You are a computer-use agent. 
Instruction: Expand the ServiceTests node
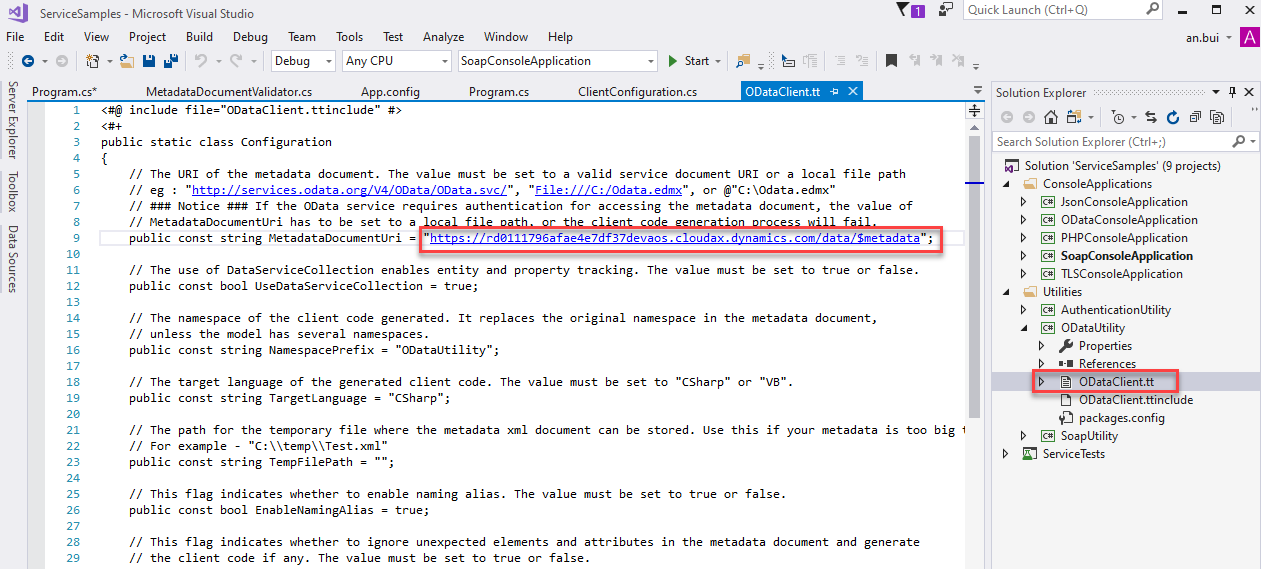pos(1006,454)
